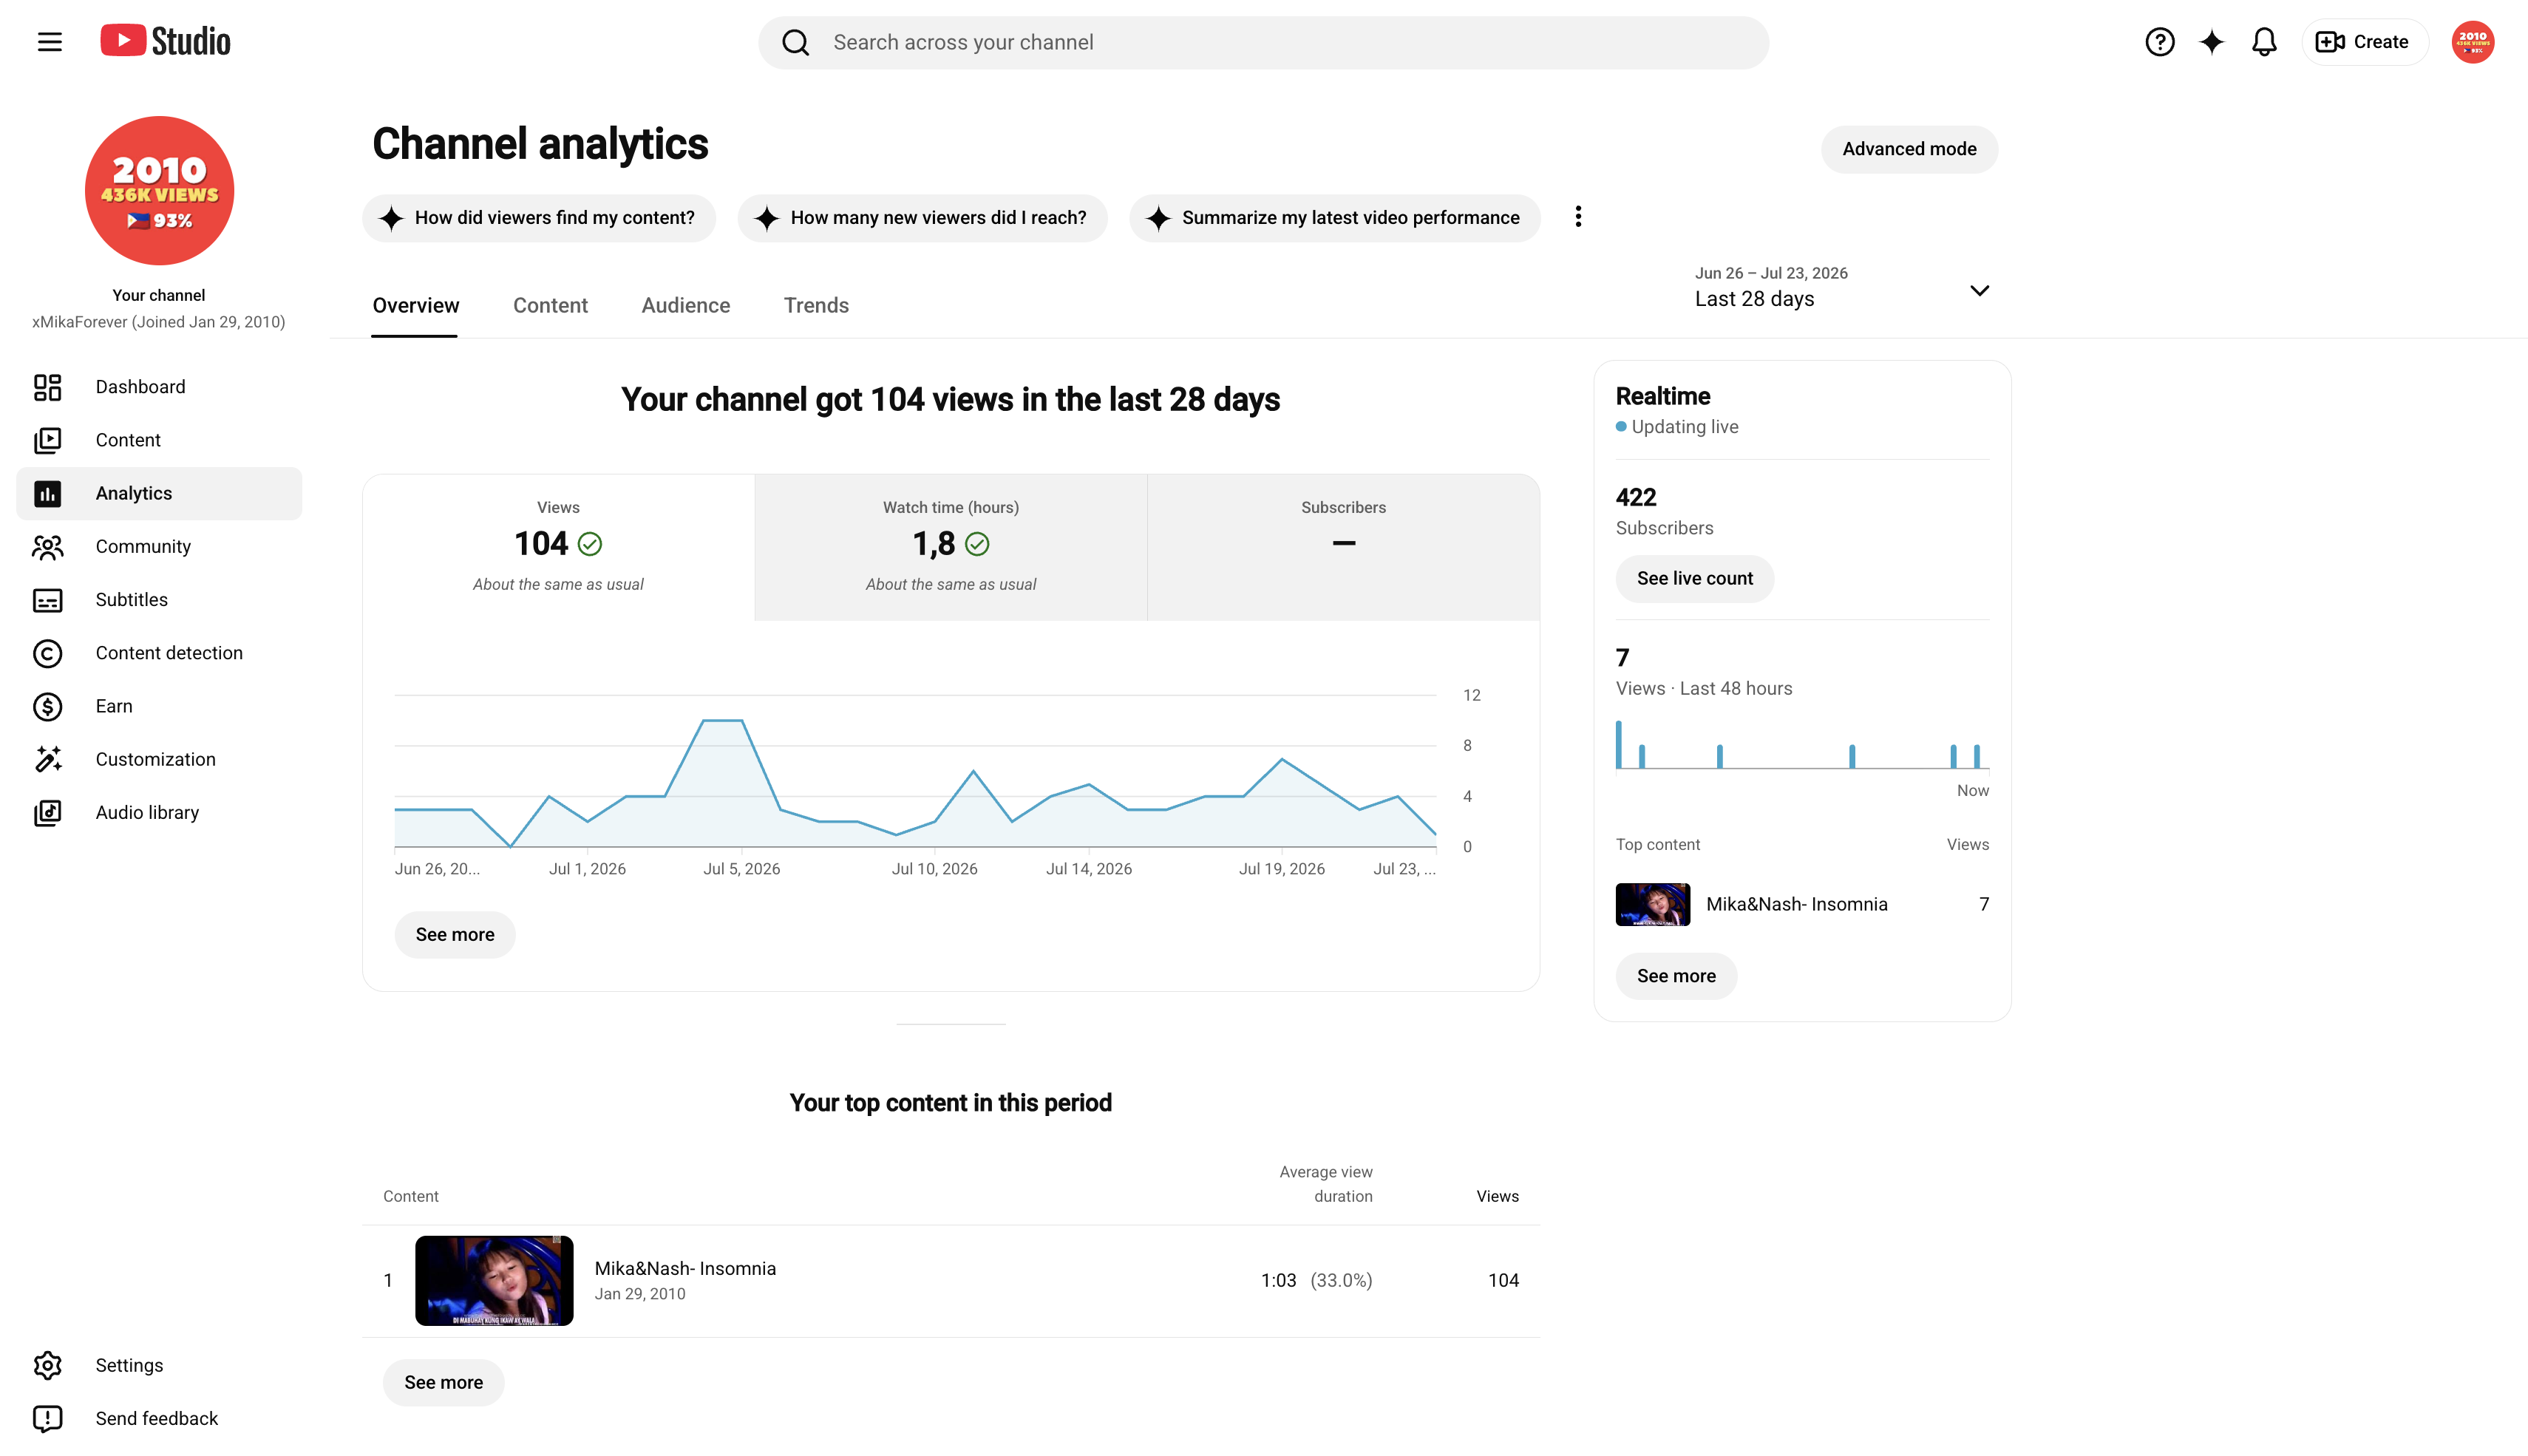Open the Mika&Nash- Insomnia top content thumbnail

pos(494,1280)
